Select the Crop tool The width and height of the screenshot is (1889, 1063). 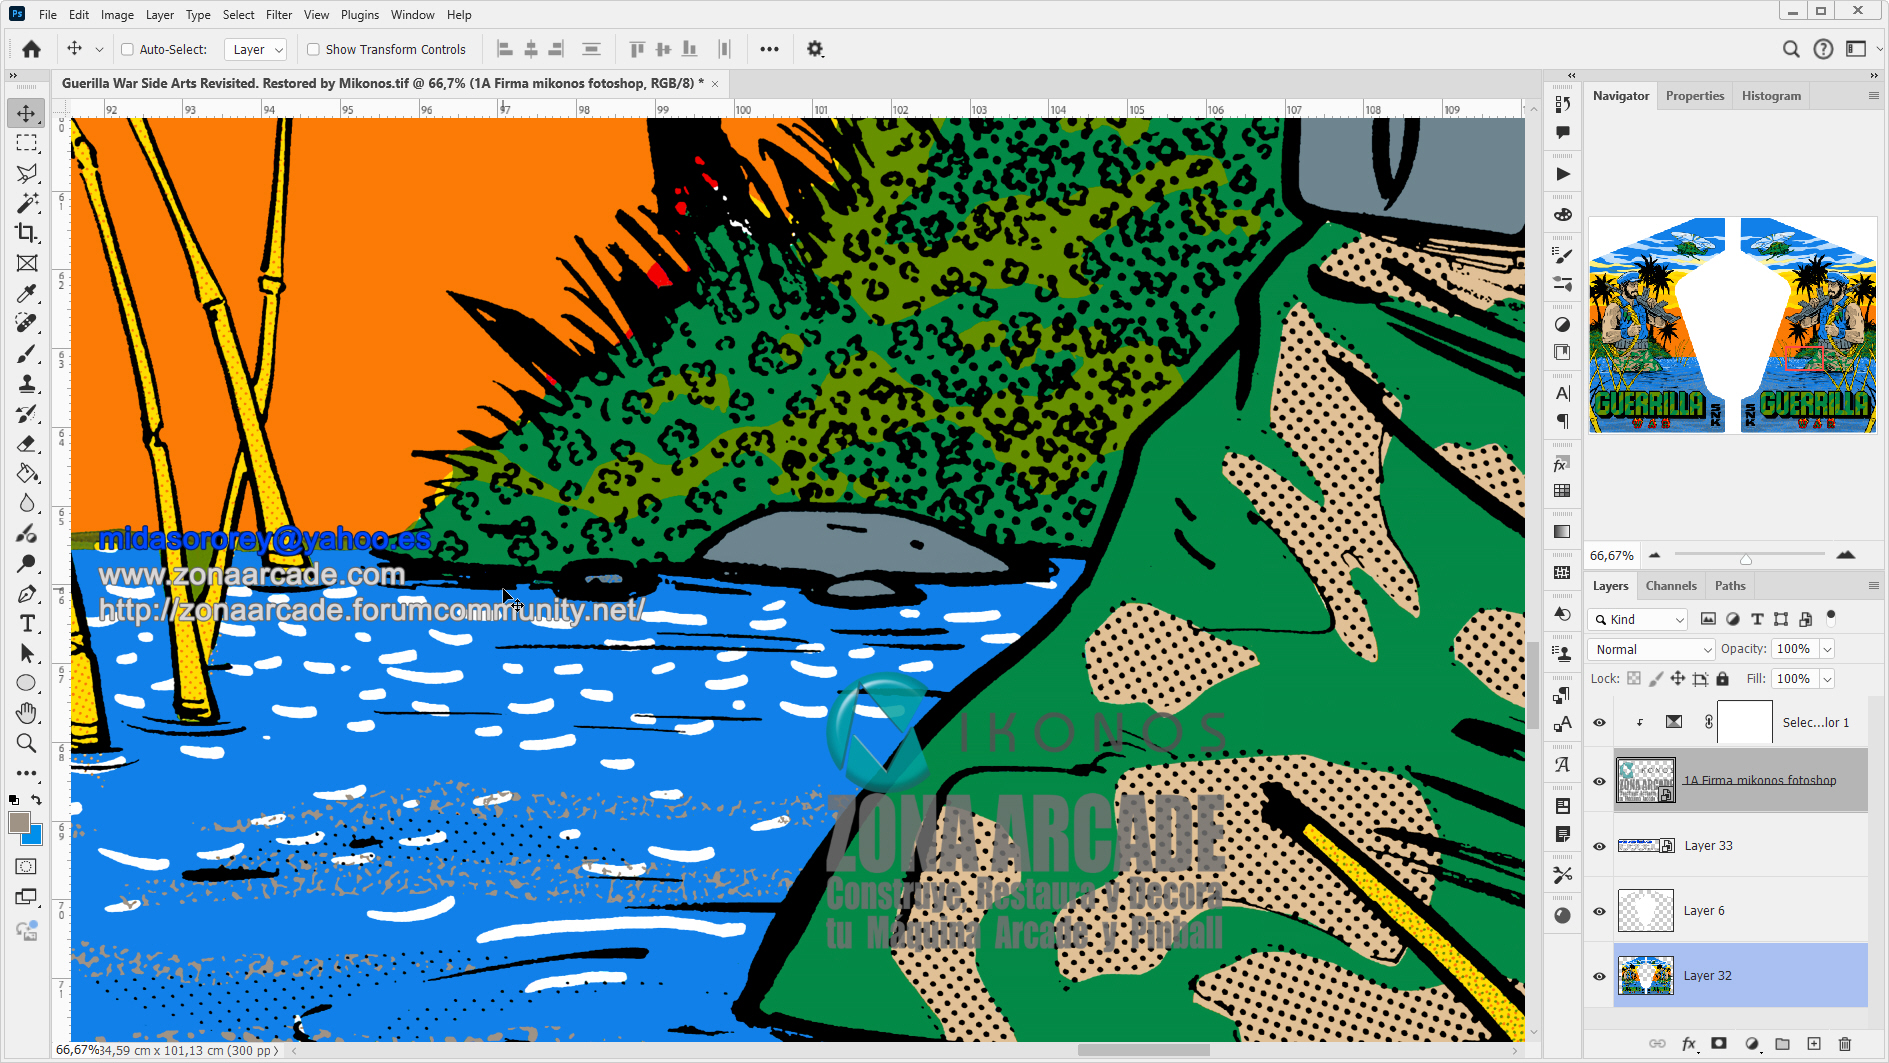pos(27,233)
